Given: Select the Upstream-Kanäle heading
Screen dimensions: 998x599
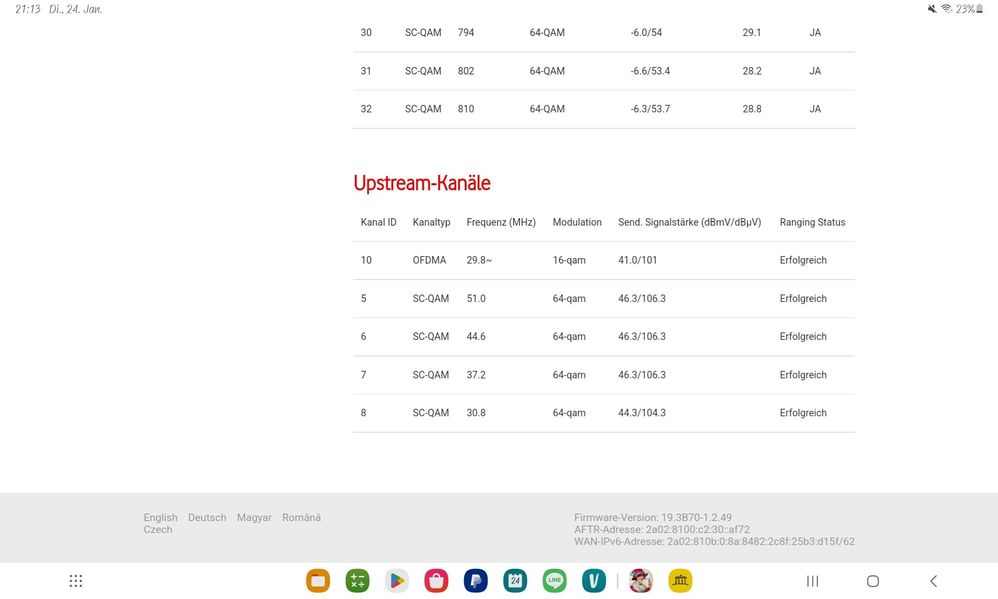Looking at the screenshot, I should click(422, 183).
